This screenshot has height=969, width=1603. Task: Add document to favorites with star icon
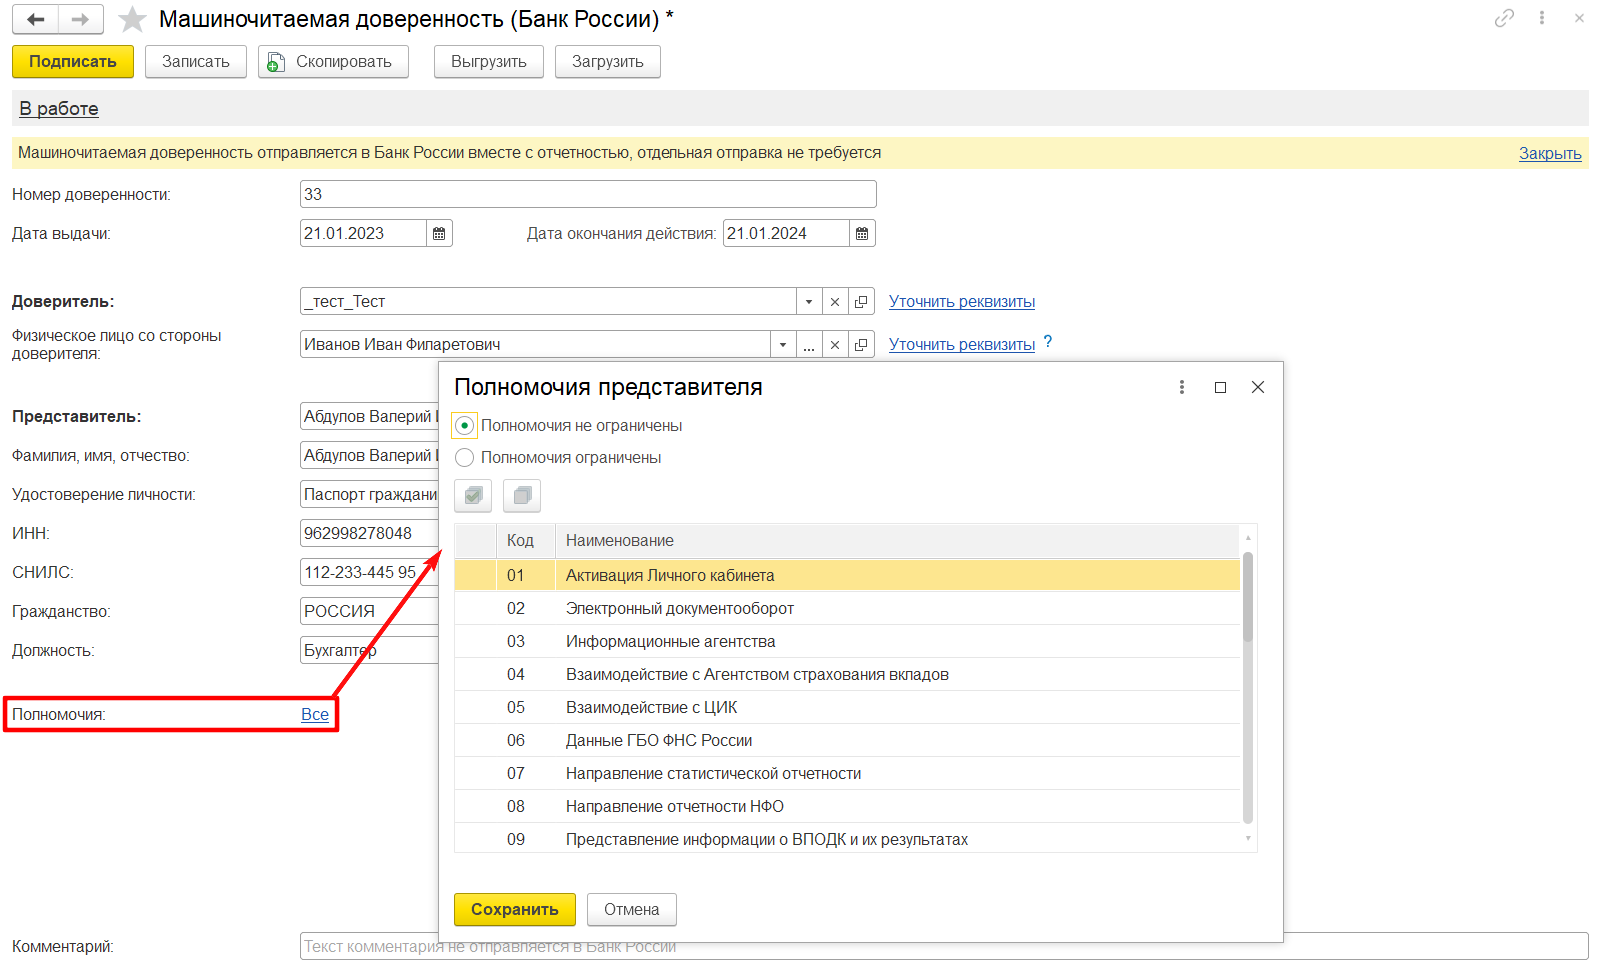(x=132, y=20)
